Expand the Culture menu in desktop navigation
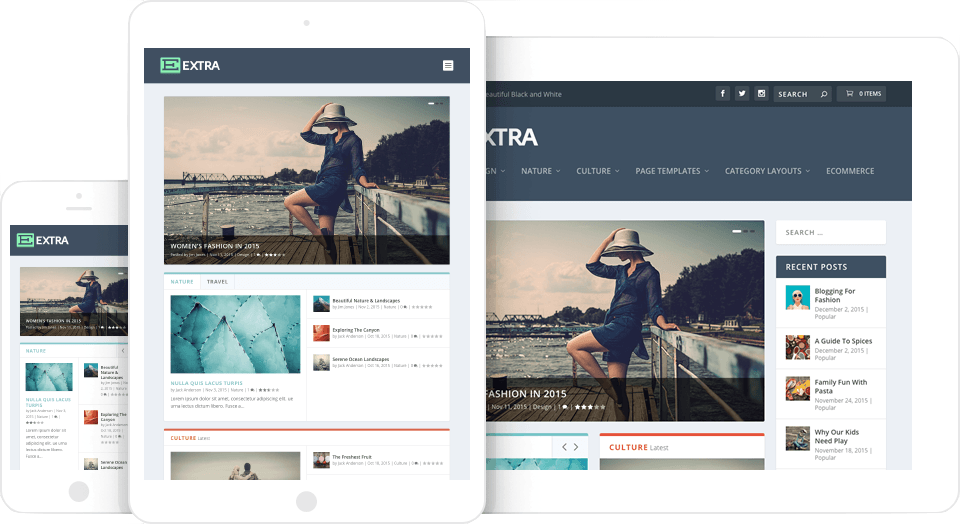 pyautogui.click(x=598, y=171)
